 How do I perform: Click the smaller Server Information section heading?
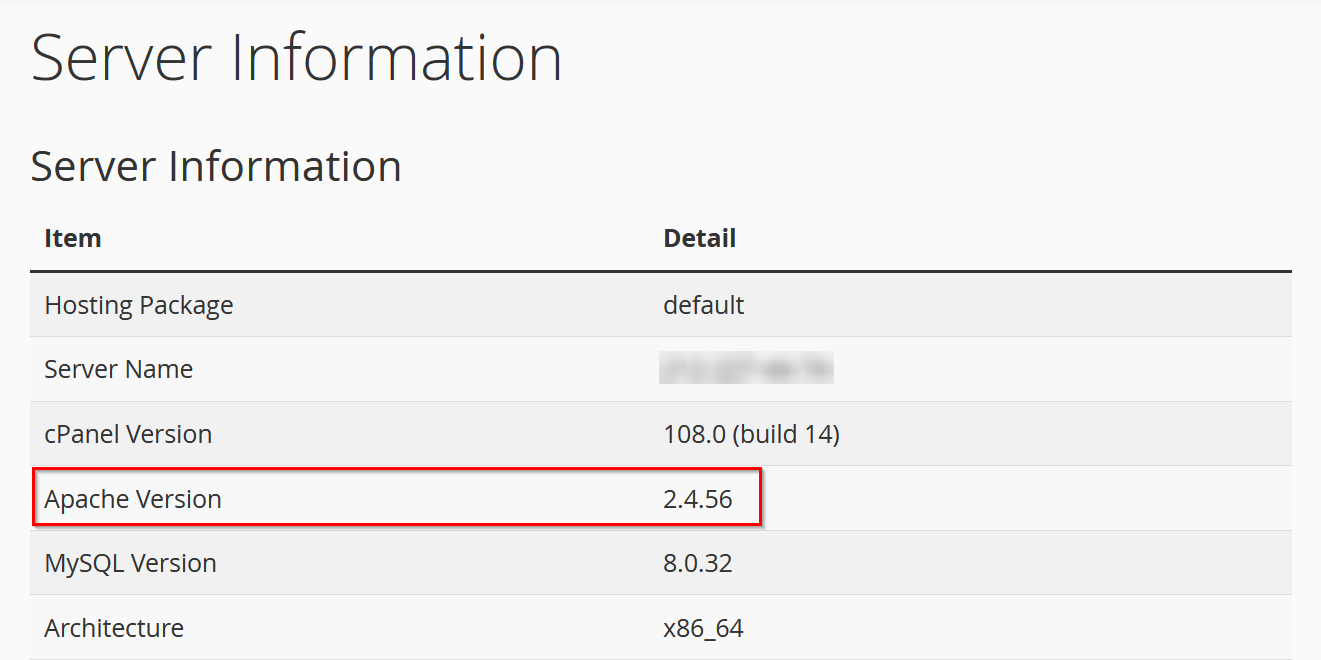coord(216,166)
